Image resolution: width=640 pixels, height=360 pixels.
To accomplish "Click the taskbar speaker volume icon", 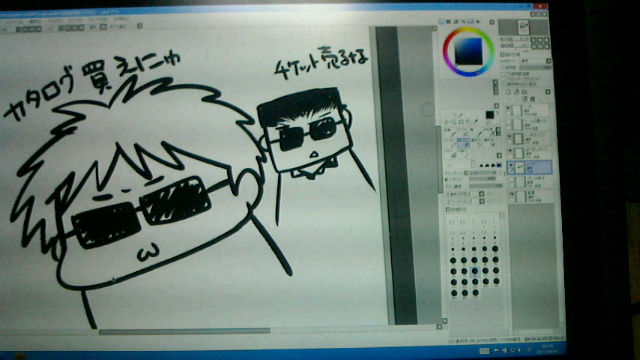I will point(520,350).
